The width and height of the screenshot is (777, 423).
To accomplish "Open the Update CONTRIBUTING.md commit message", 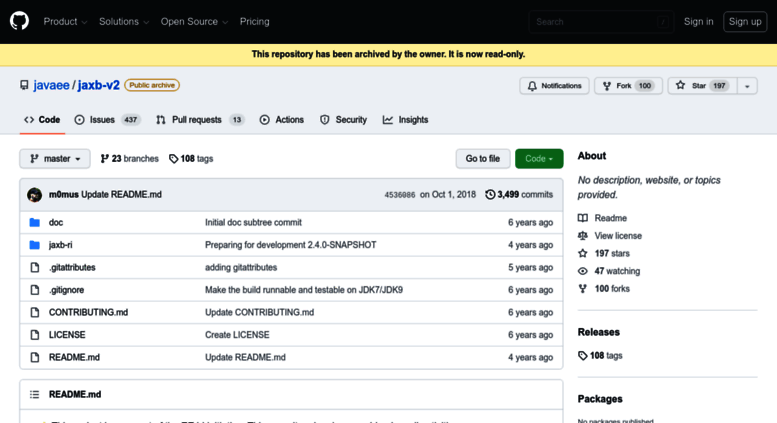I will 260,313.
